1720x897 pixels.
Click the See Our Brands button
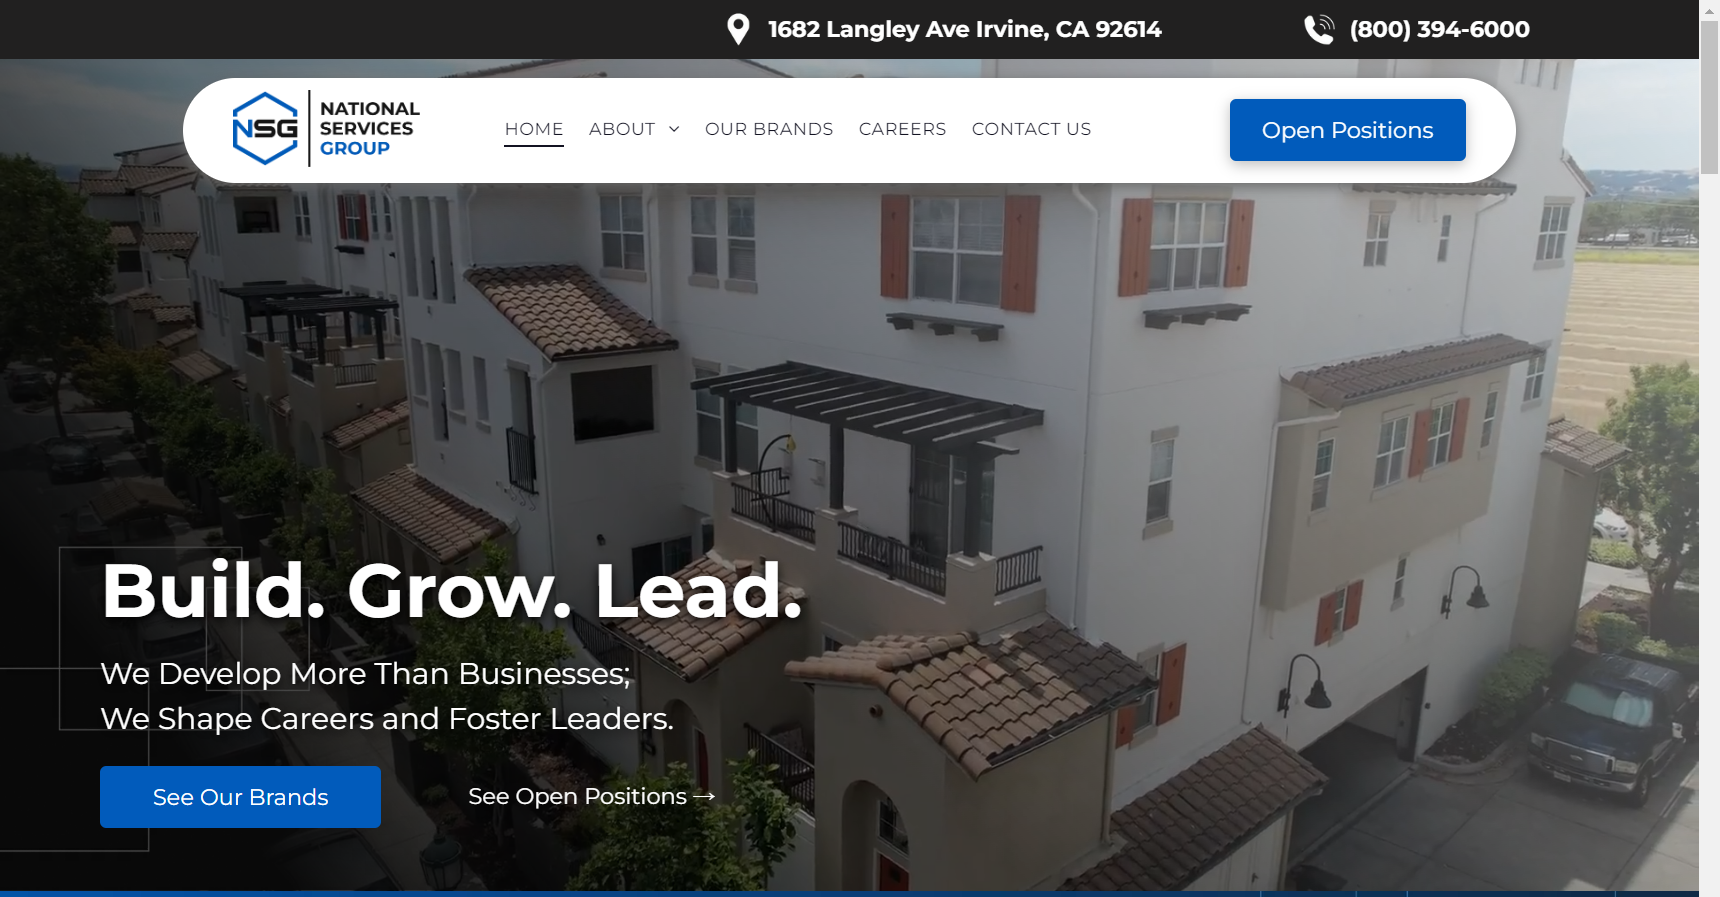point(240,797)
